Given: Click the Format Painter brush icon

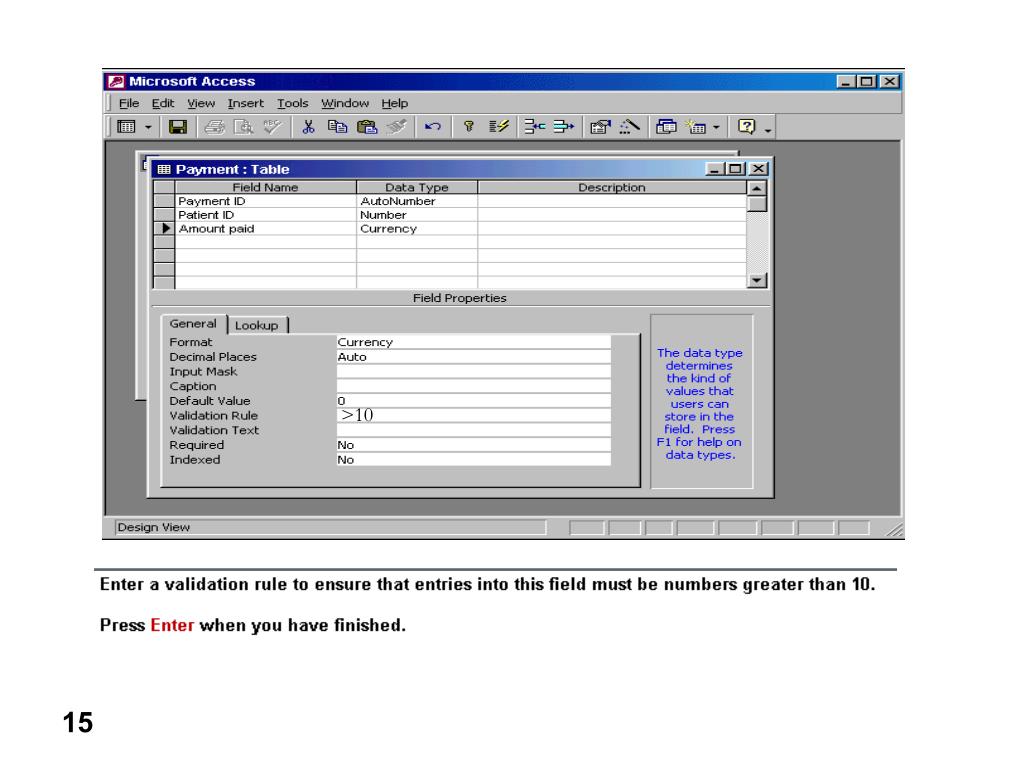Looking at the screenshot, I should (x=396, y=127).
